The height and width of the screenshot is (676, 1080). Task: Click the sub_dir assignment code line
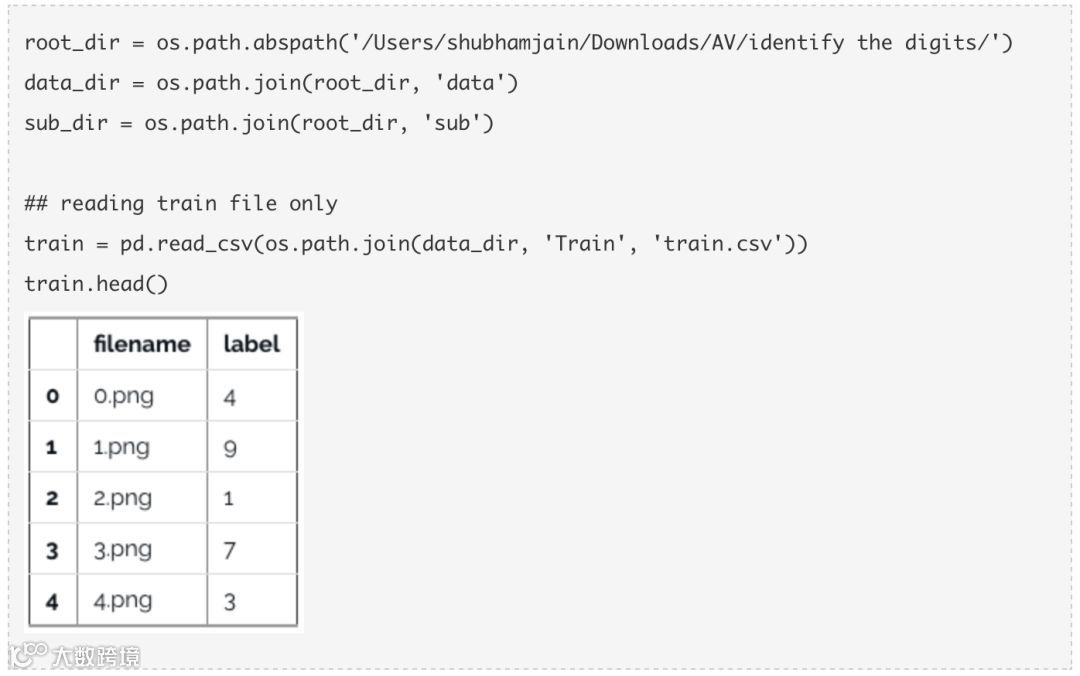coord(259,123)
